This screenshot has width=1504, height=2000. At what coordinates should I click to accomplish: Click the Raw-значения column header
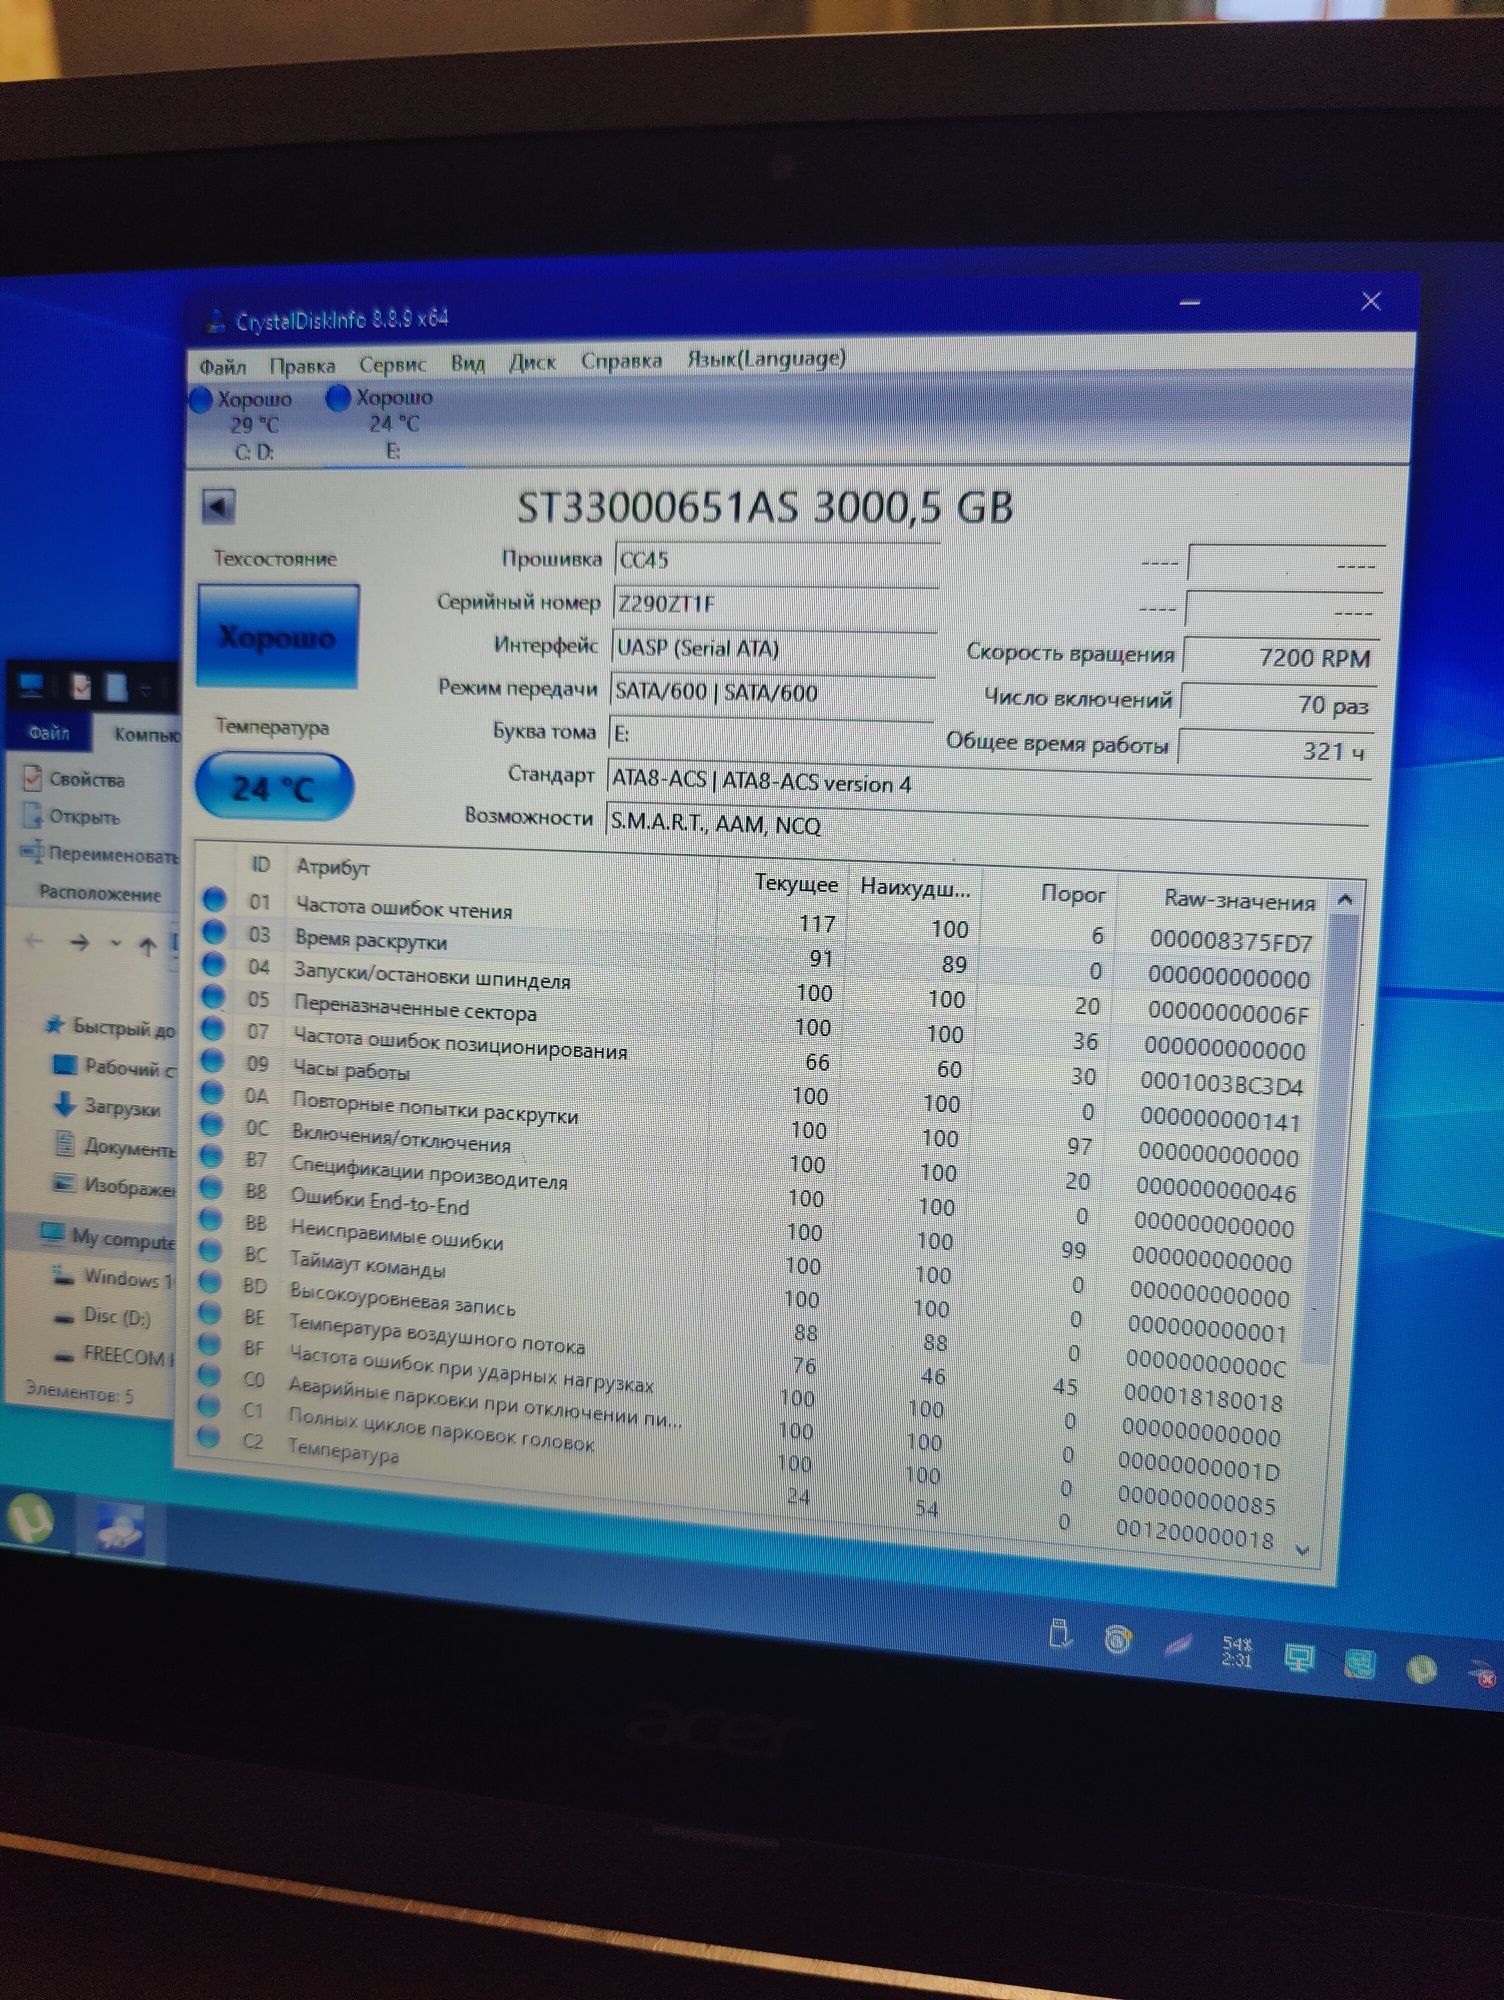1239,900
